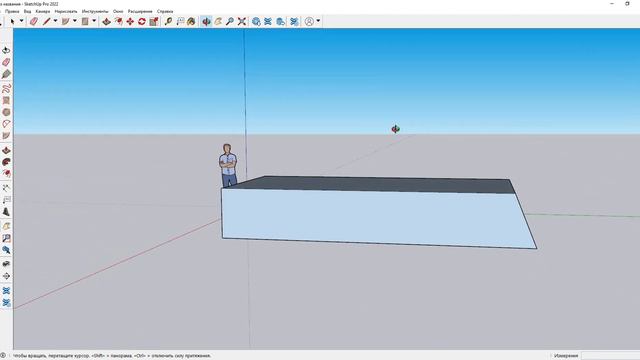Pick the Line pencil tool in top toolbar

coord(46,21)
